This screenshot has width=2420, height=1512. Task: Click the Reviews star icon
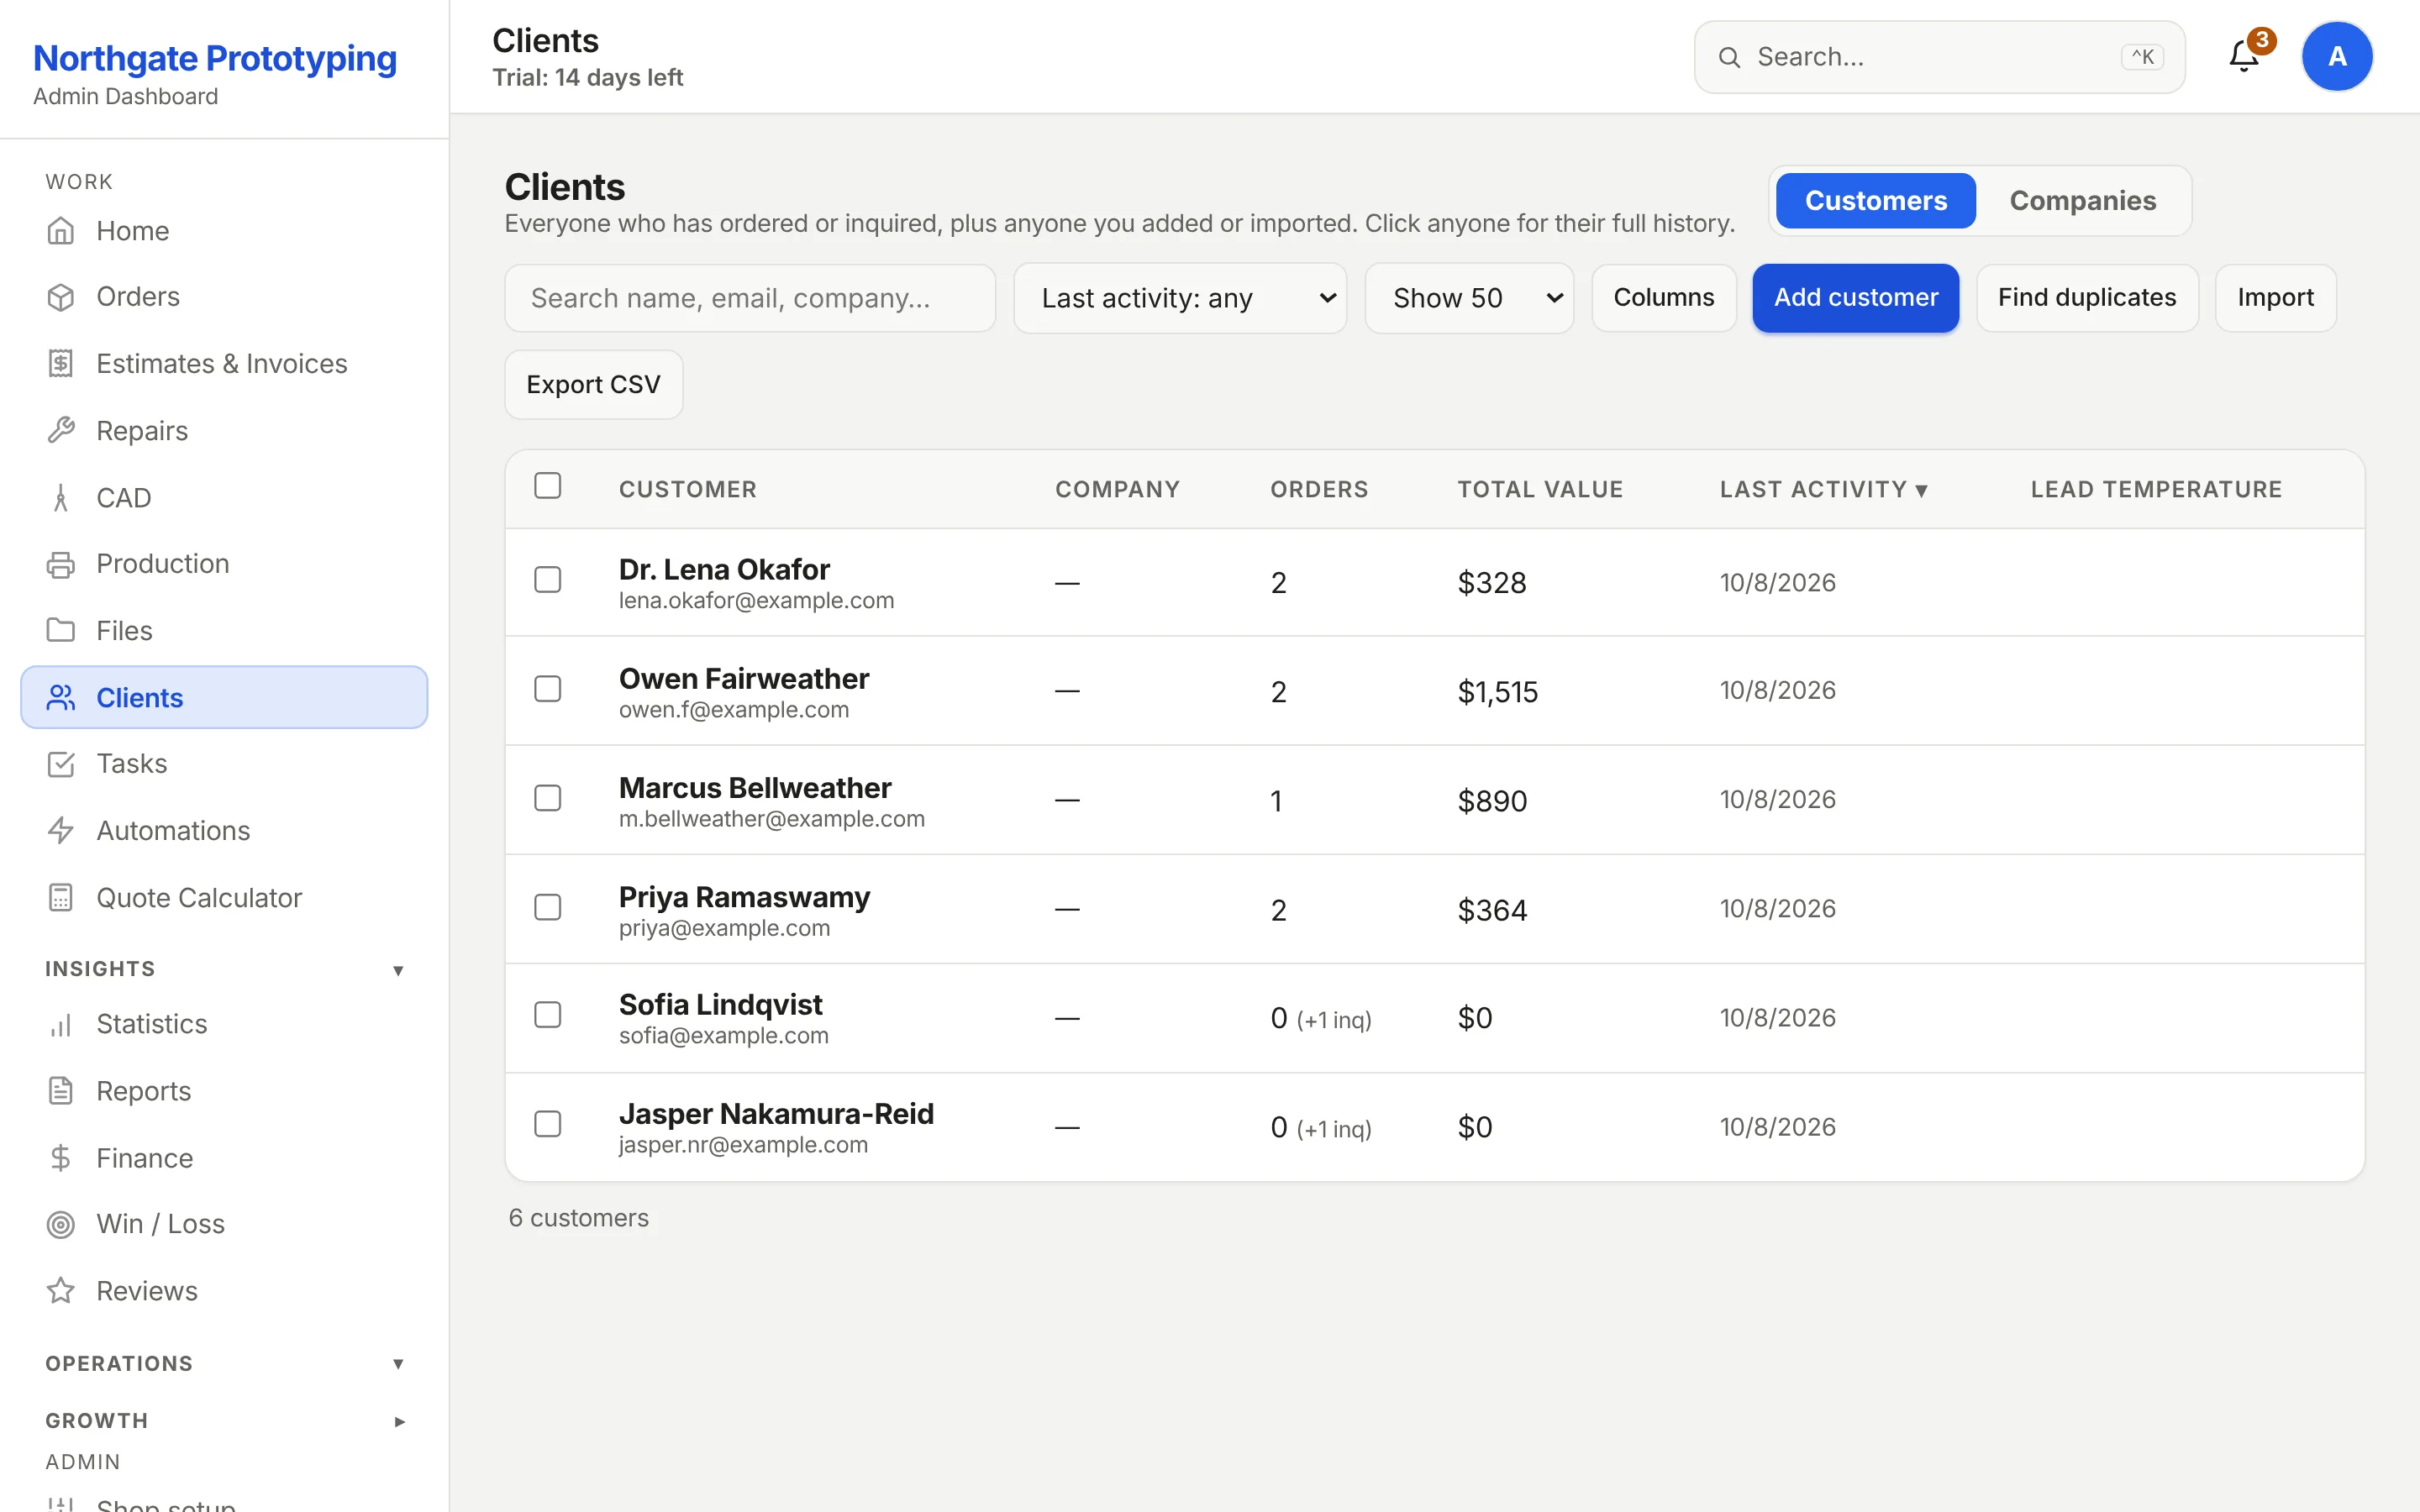61,1291
